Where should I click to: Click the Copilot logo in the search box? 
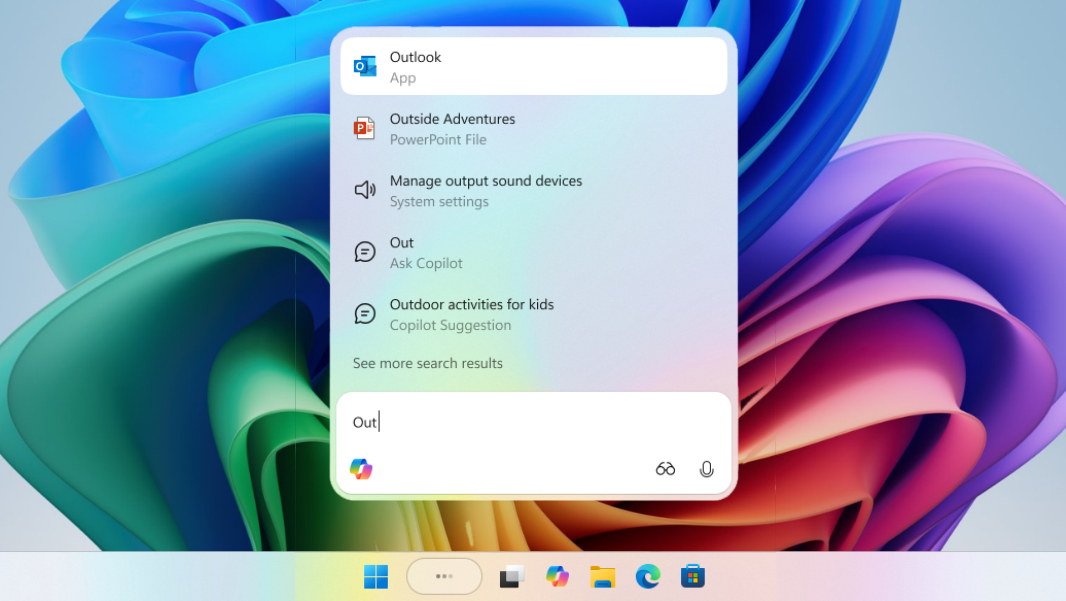[361, 468]
